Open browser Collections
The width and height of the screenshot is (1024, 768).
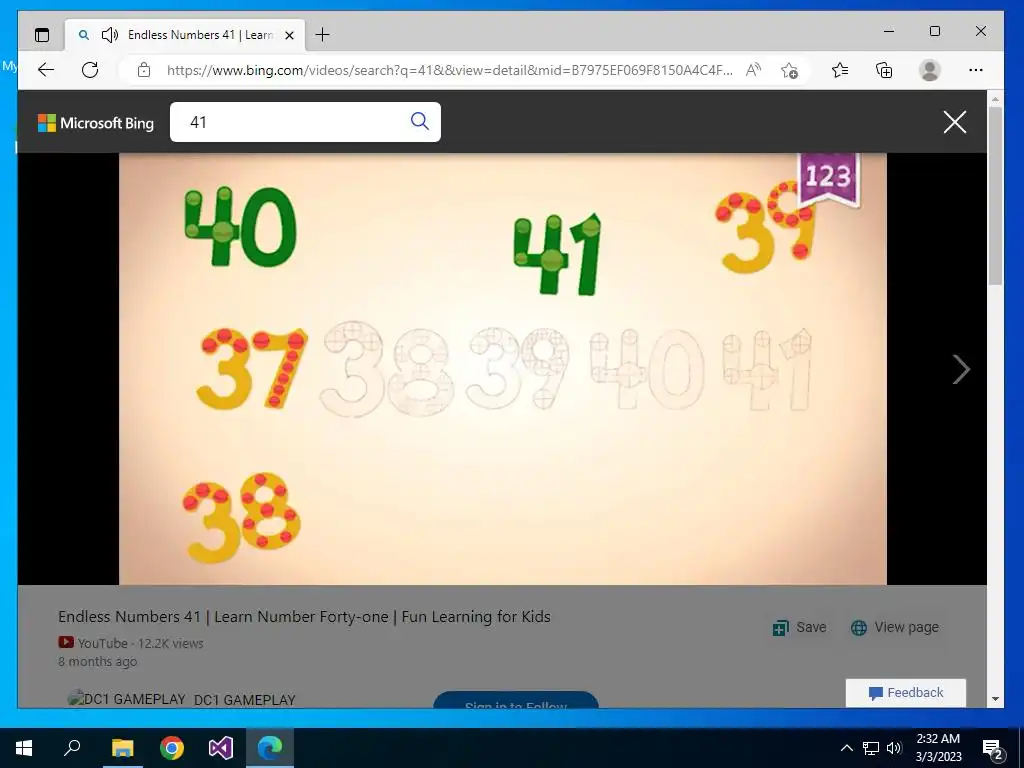[884, 70]
